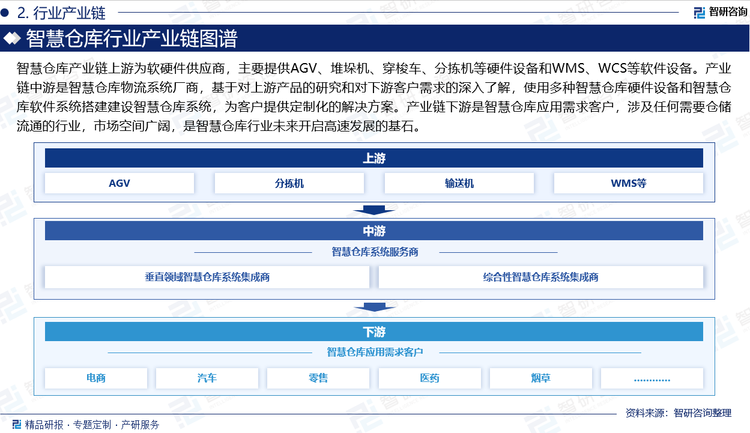This screenshot has width=750, height=433.
Task: Click the 垂直领域智慧仓库系统集成商 box
Action: pyautogui.click(x=207, y=277)
